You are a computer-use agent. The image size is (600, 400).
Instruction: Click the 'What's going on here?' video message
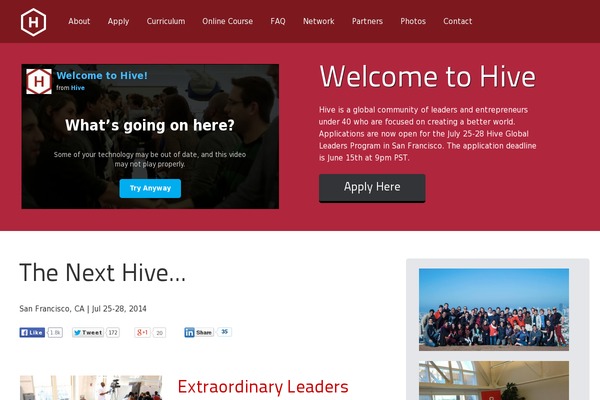tap(150, 125)
